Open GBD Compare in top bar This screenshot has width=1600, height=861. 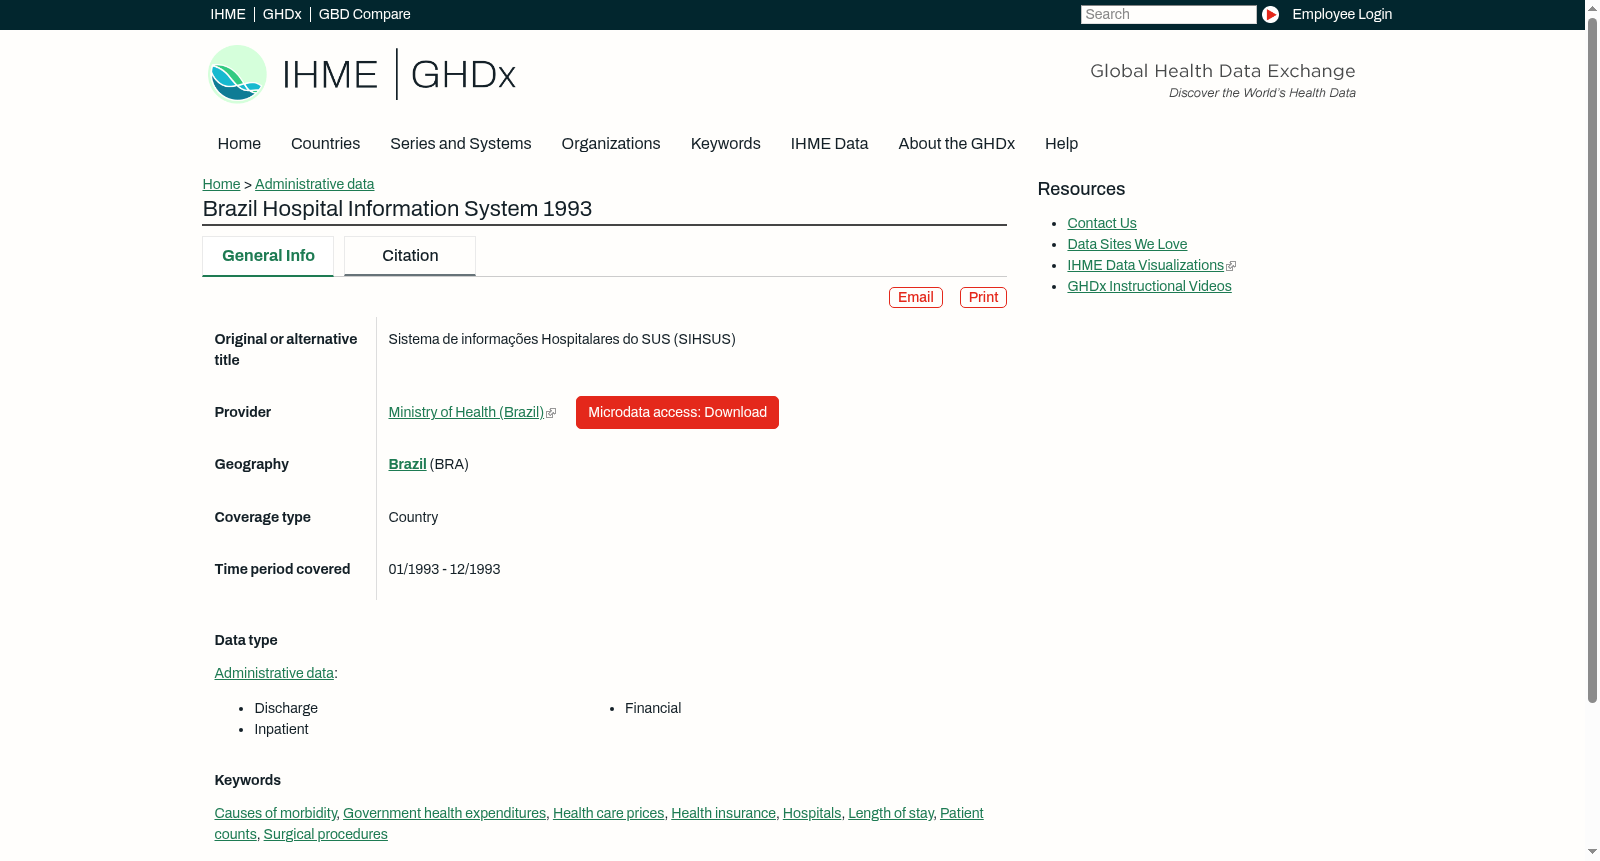coord(365,14)
